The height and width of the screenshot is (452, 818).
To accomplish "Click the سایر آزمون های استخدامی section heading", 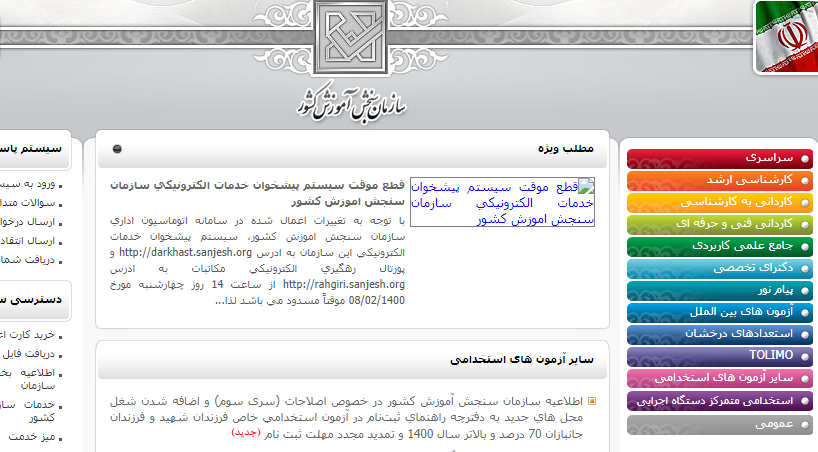I will [522, 360].
